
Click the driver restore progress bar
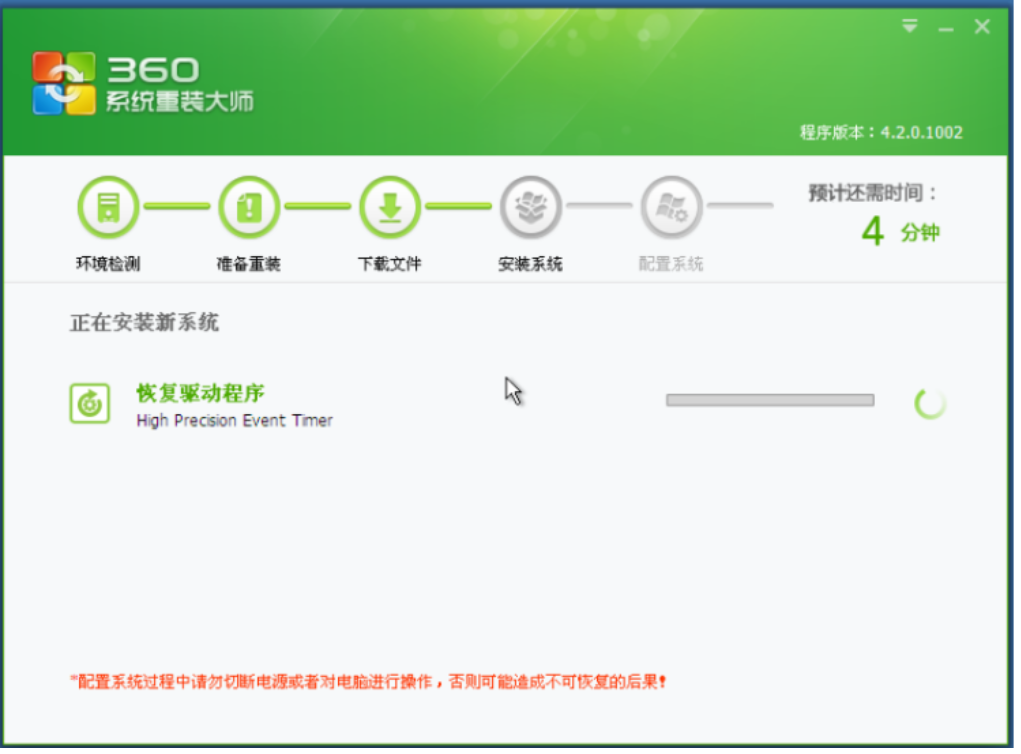(x=770, y=400)
